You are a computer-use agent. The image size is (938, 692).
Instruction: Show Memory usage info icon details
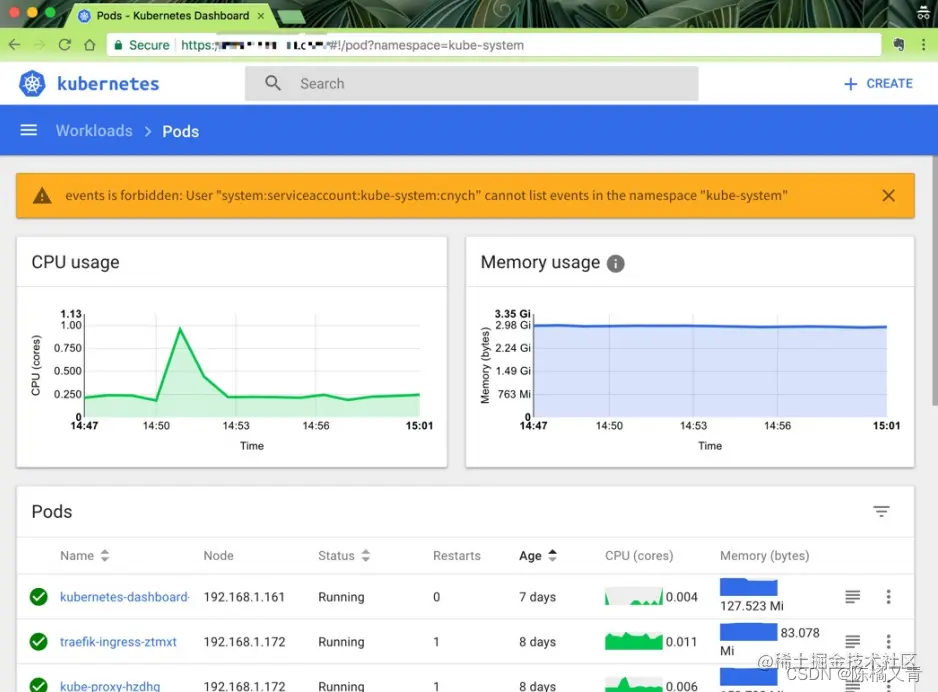616,263
